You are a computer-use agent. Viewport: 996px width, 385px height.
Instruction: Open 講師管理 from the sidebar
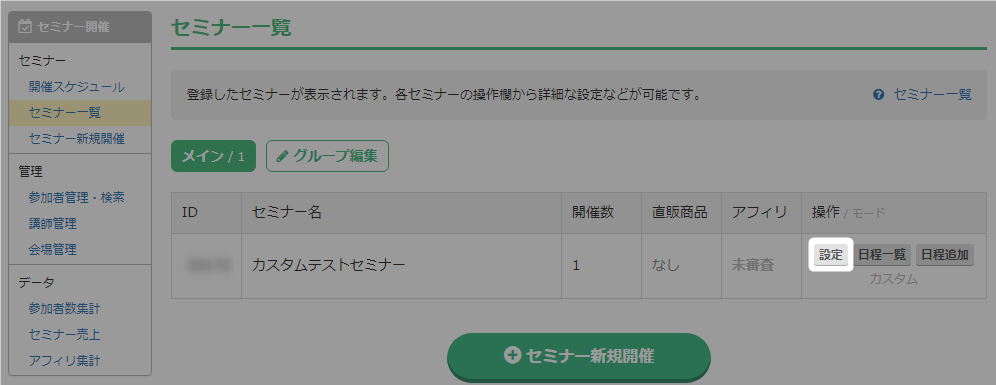tap(52, 224)
